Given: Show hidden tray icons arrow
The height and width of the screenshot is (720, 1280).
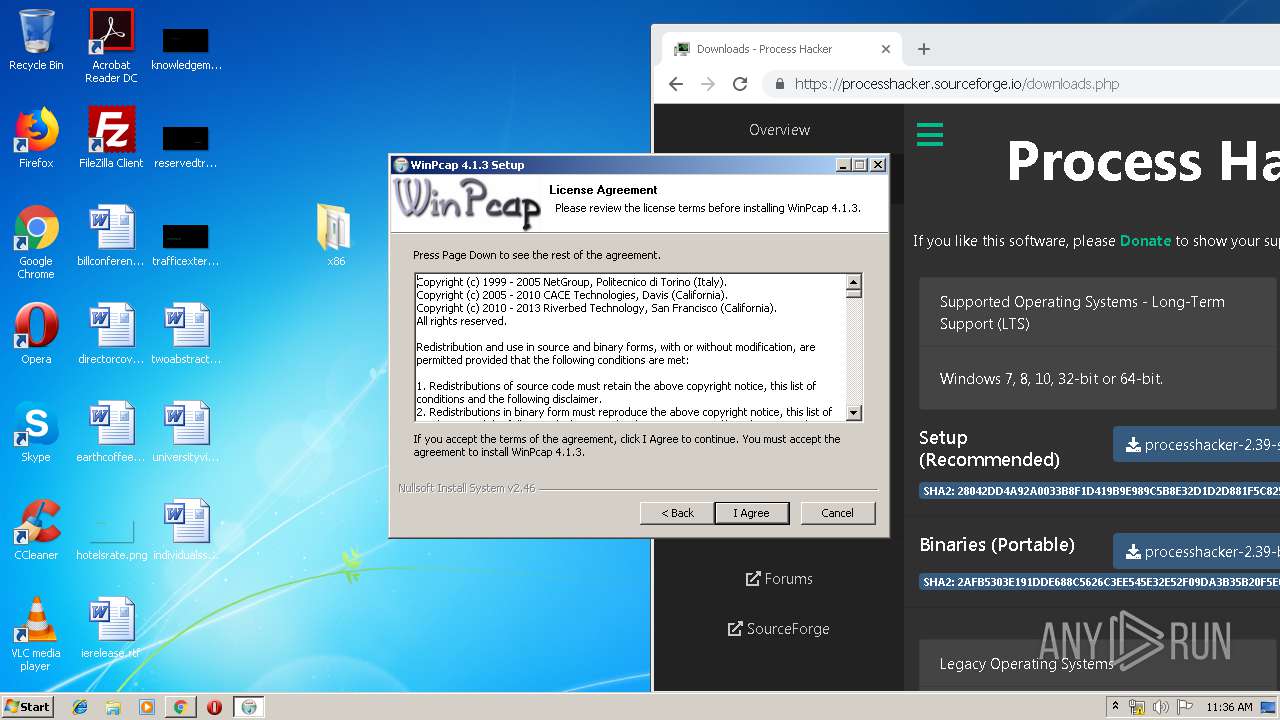Looking at the screenshot, I should click(x=1116, y=707).
